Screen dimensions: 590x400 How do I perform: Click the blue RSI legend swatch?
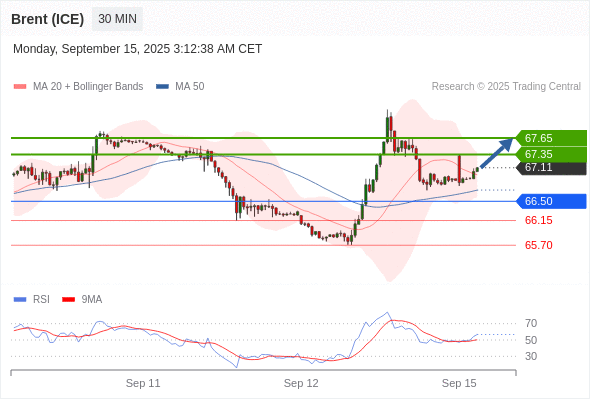tap(20, 300)
